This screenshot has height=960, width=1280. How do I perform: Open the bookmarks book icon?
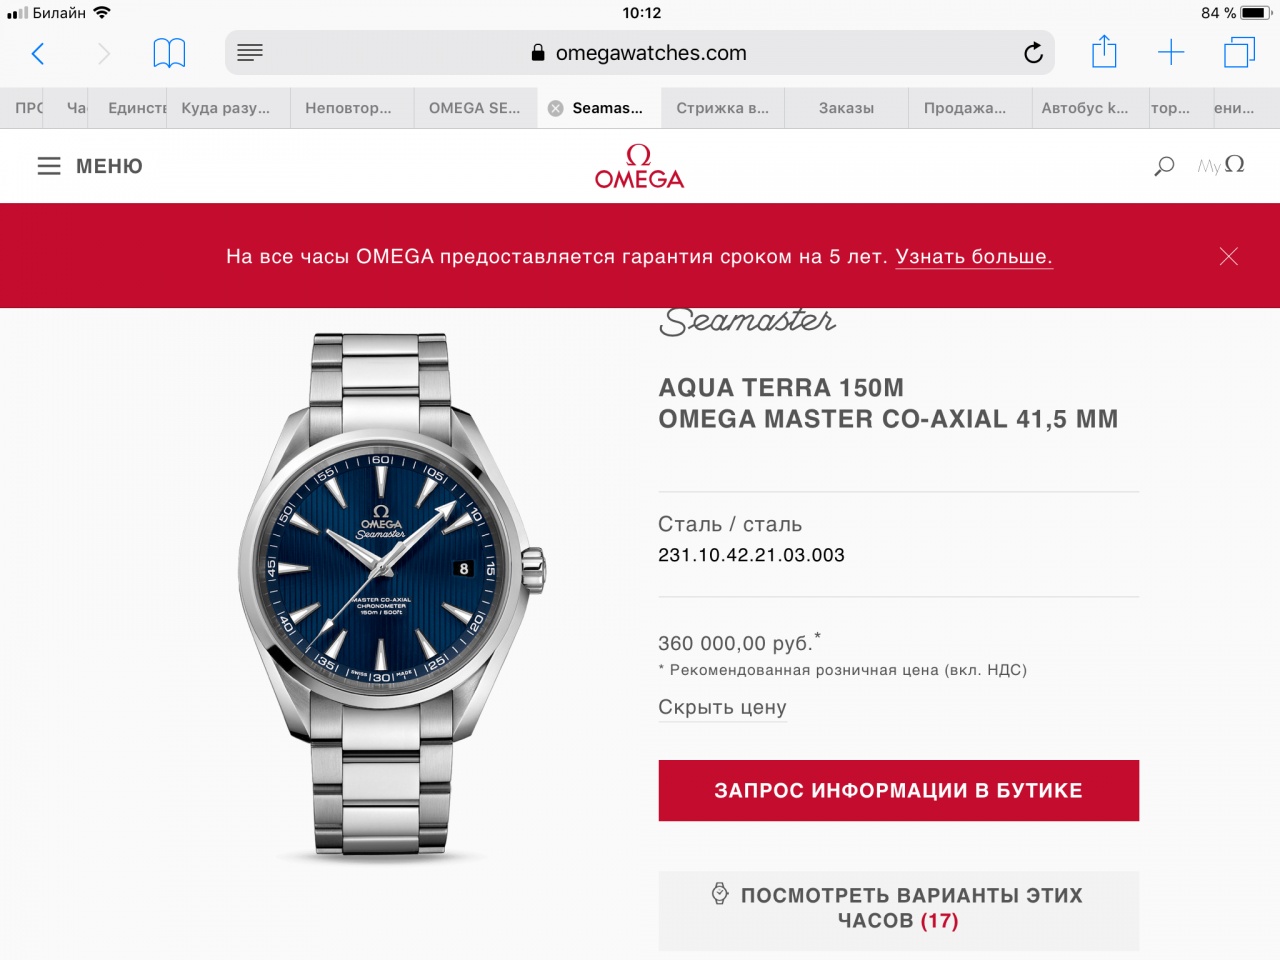(169, 53)
